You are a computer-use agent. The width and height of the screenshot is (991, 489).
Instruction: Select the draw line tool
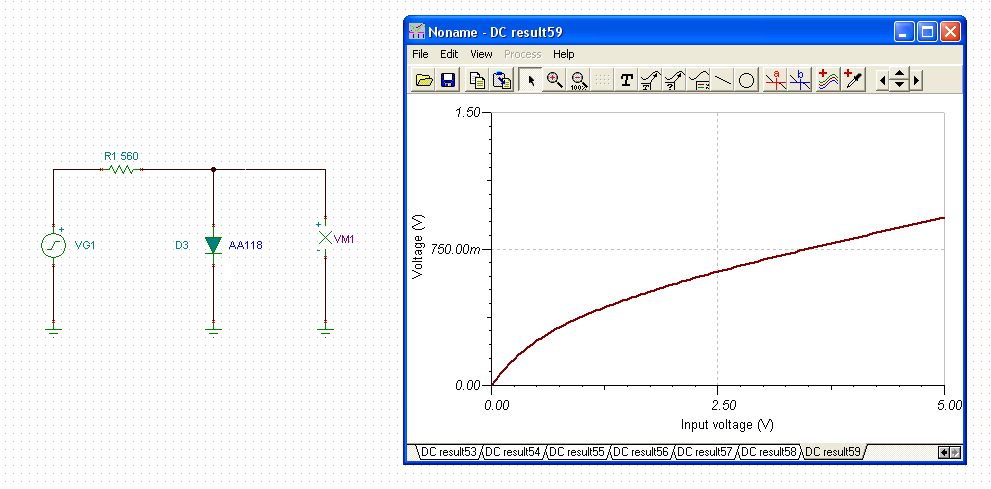click(x=722, y=80)
